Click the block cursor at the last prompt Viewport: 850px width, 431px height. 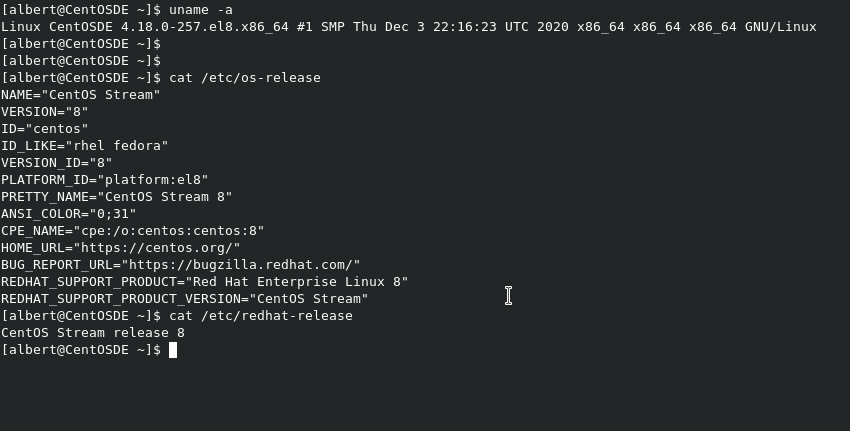[x=173, y=350]
